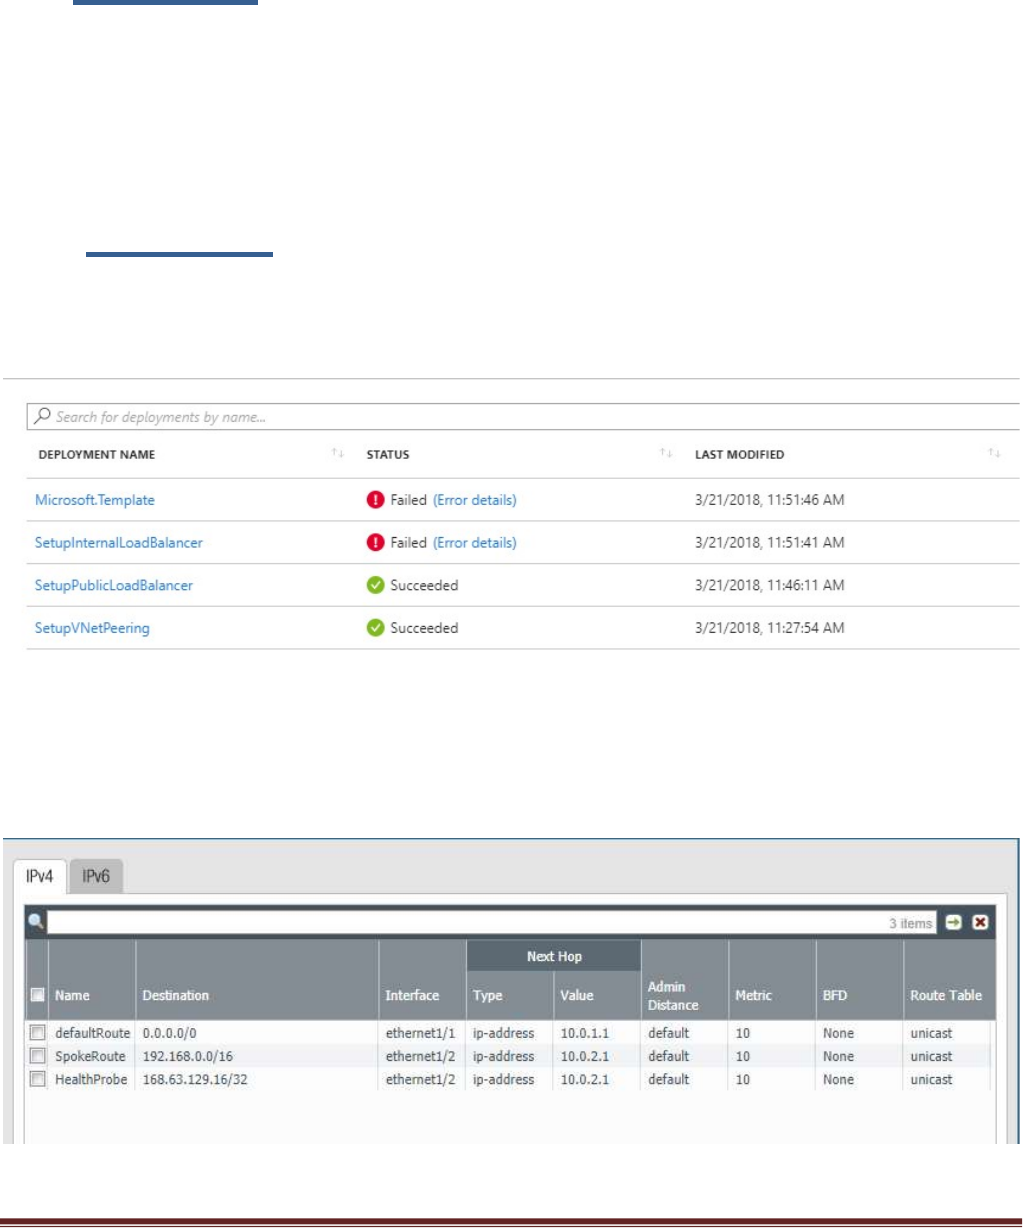Select the SpokeRoute row checkbox

37,1056
